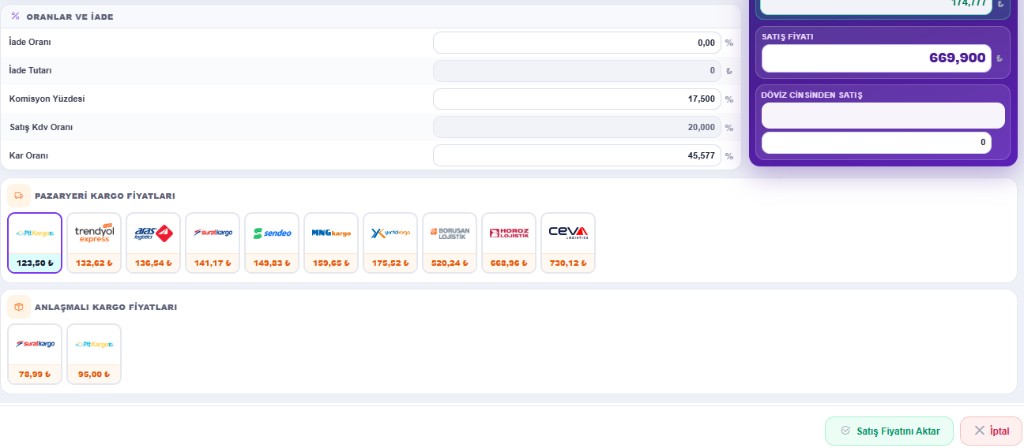Cancel with the İptal button
The height and width of the screenshot is (448, 1024).
pos(991,431)
